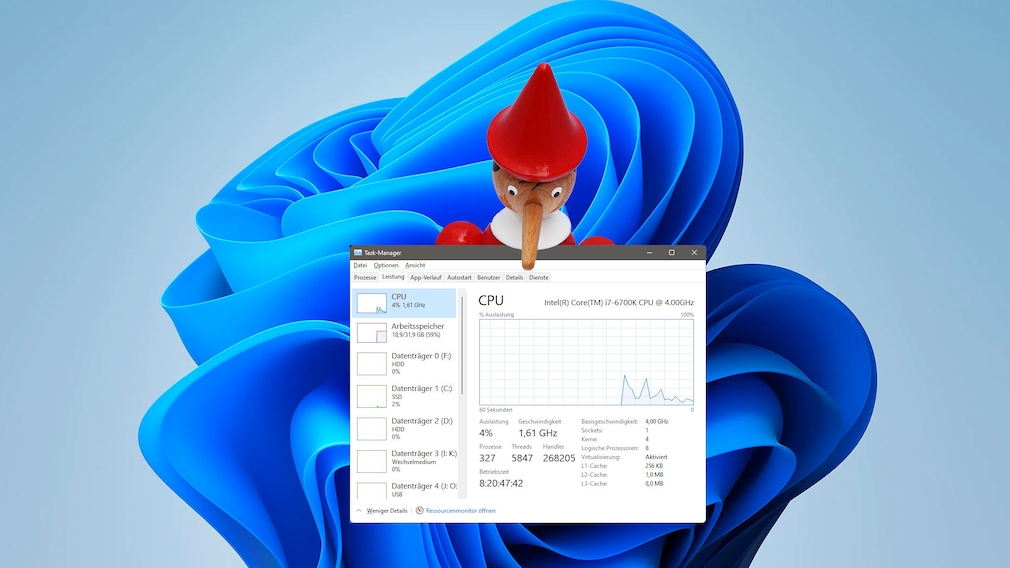Minimize the Task-Manager window
This screenshot has height=568, width=1010.
tap(649, 252)
